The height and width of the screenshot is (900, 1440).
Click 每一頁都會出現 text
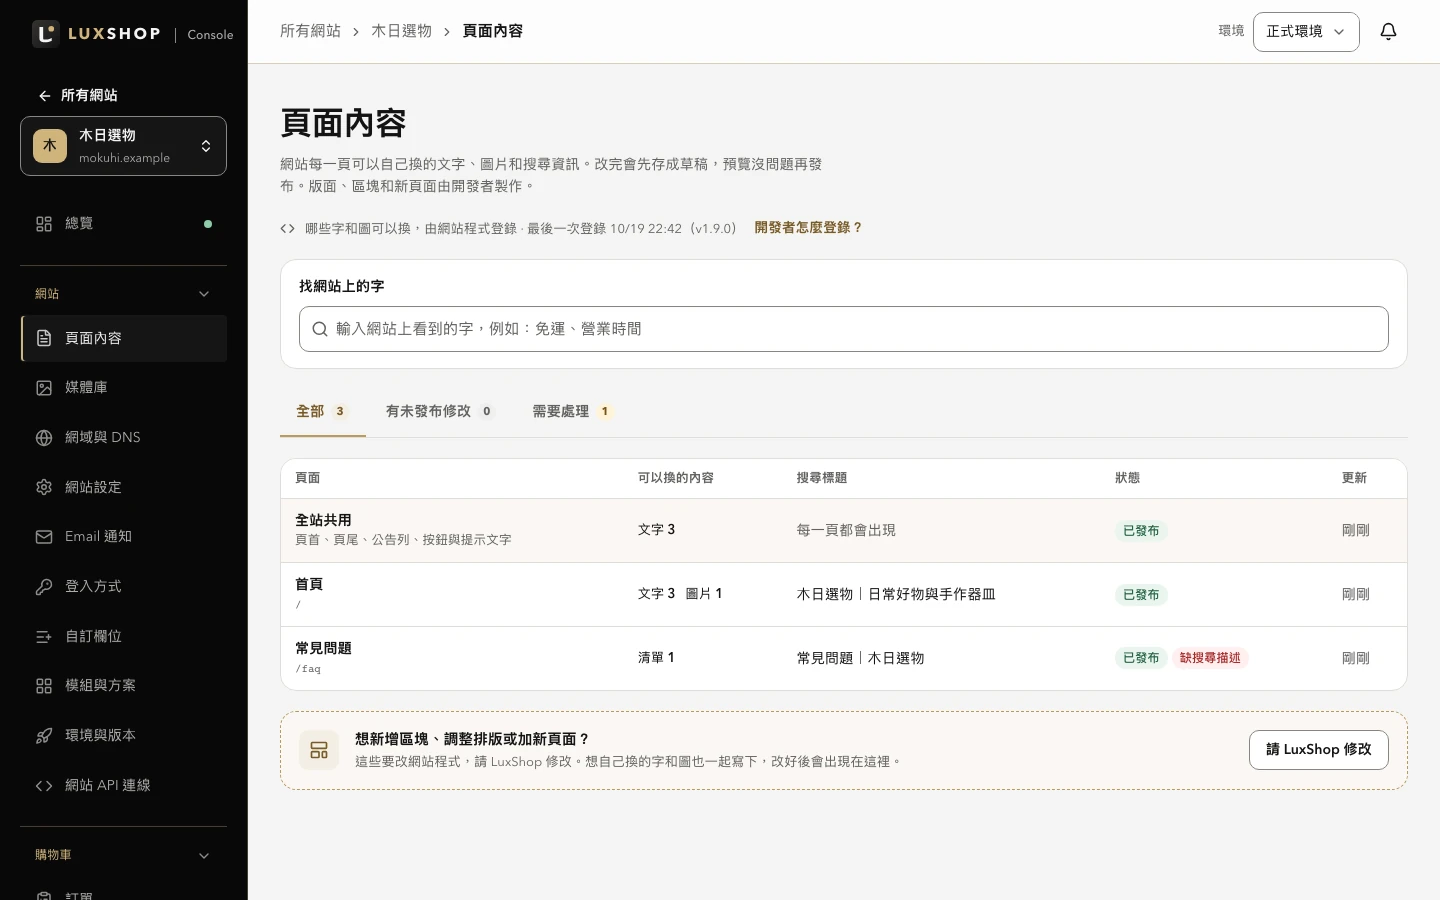coord(846,530)
